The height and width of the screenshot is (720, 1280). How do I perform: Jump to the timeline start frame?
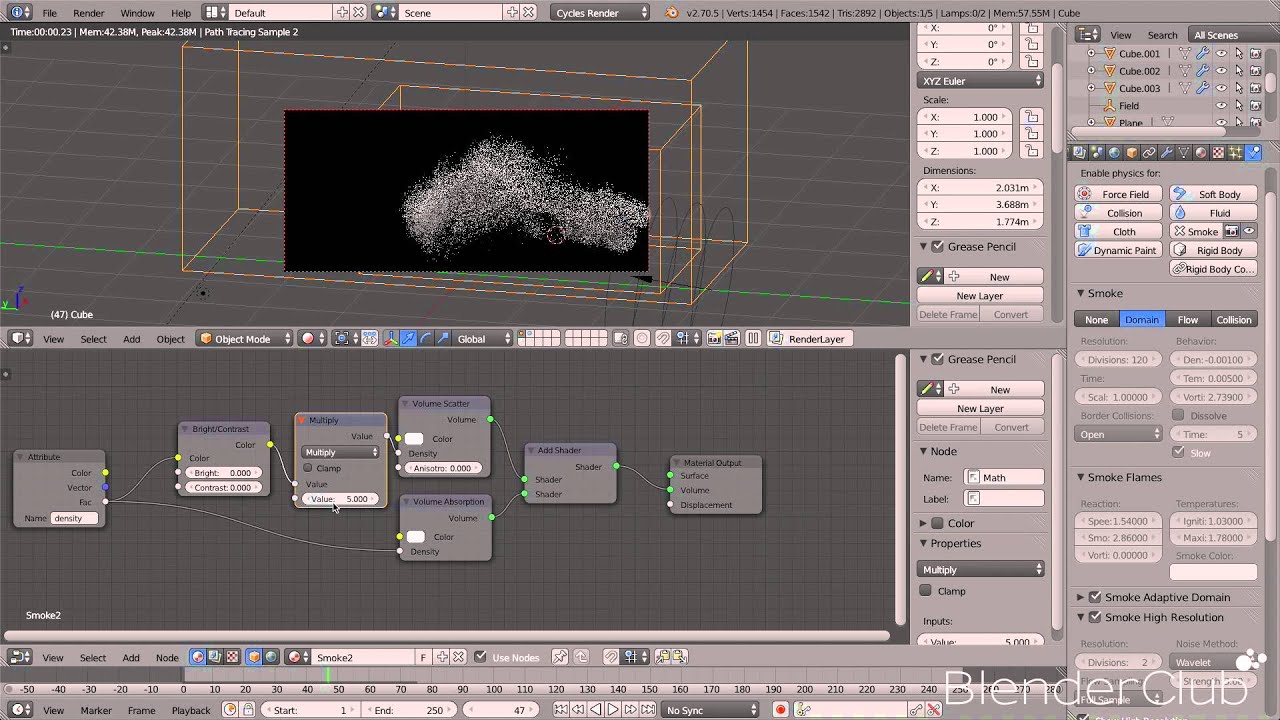coord(562,710)
